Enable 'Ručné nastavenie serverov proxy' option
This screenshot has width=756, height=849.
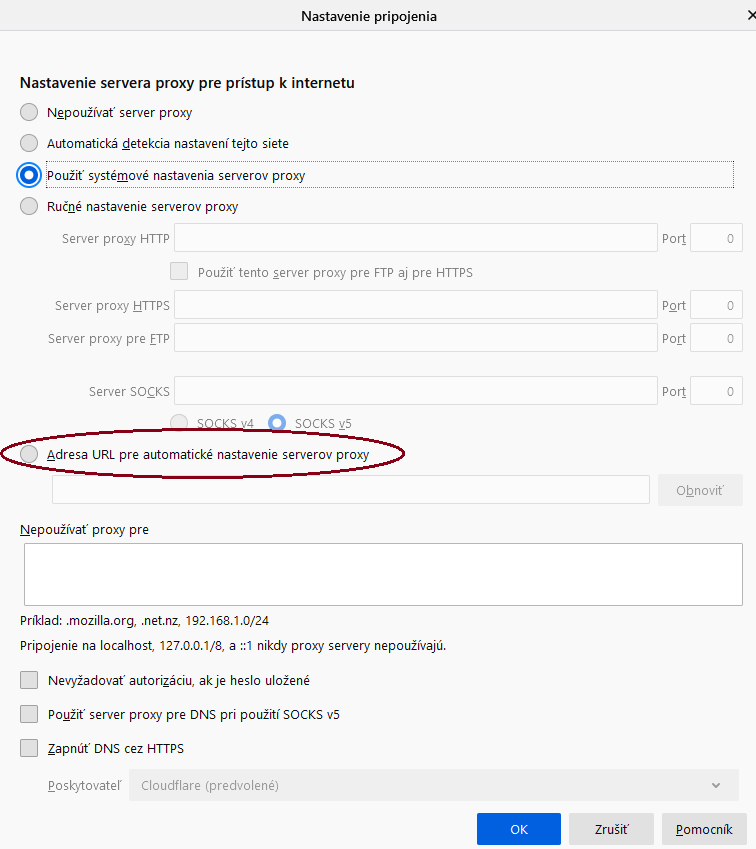pos(29,206)
